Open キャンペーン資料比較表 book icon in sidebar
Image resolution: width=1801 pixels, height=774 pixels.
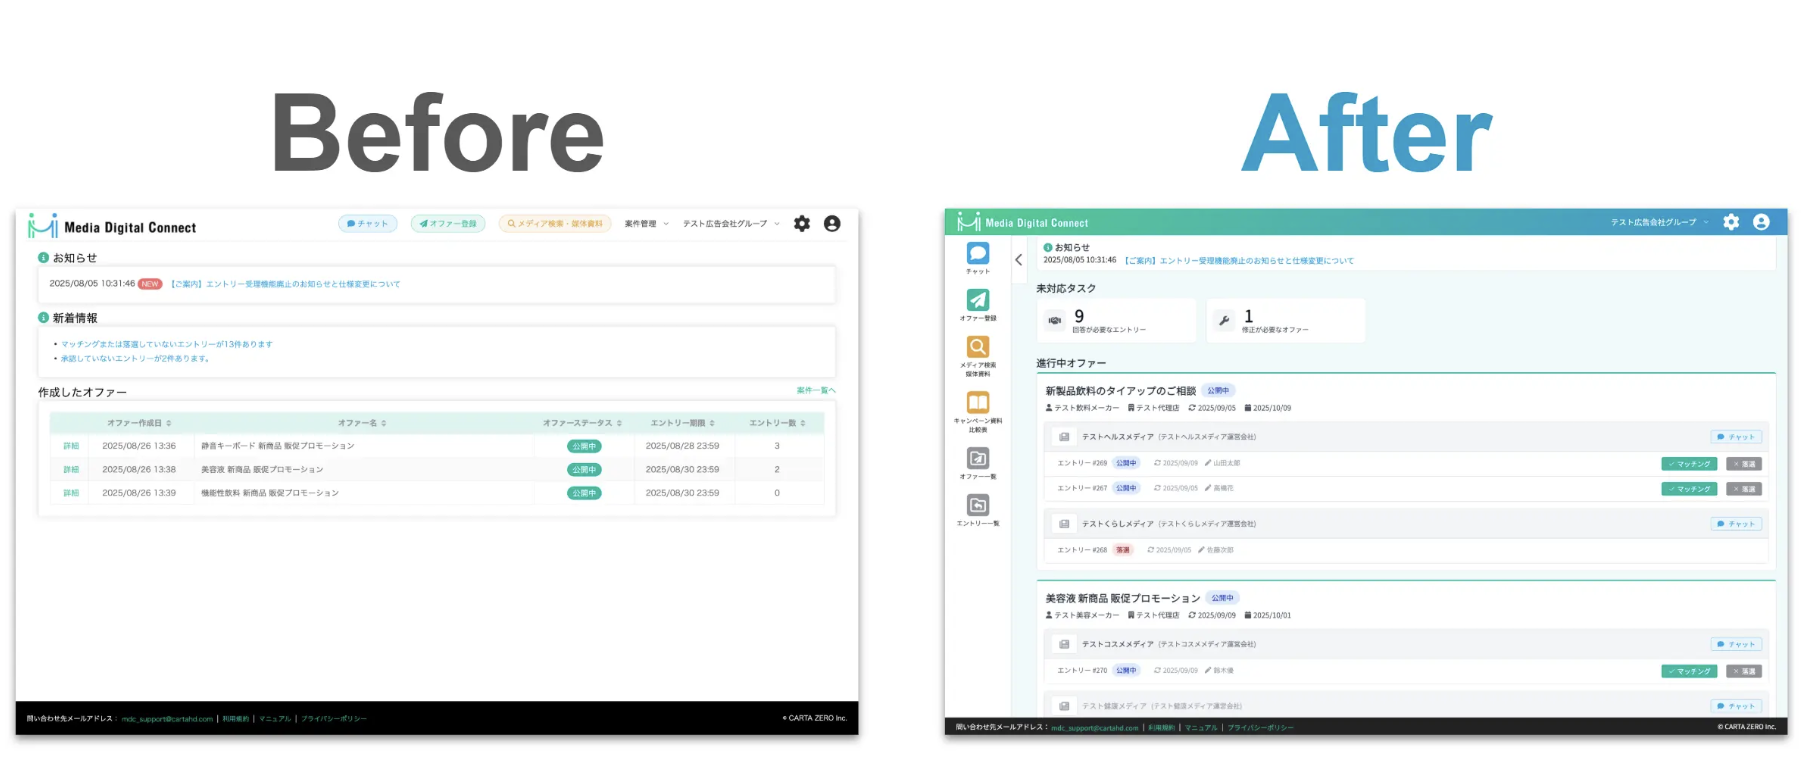tap(977, 402)
